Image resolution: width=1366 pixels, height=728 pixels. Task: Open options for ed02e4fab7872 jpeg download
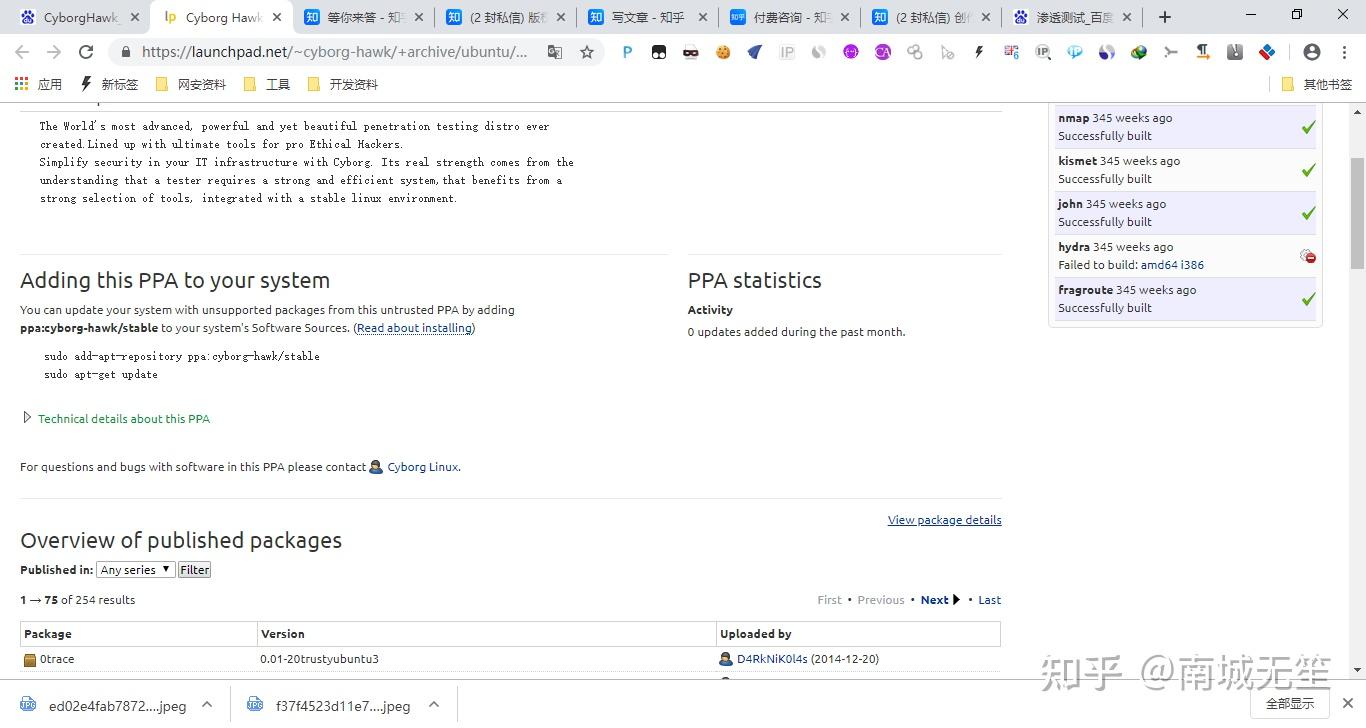[x=207, y=705]
